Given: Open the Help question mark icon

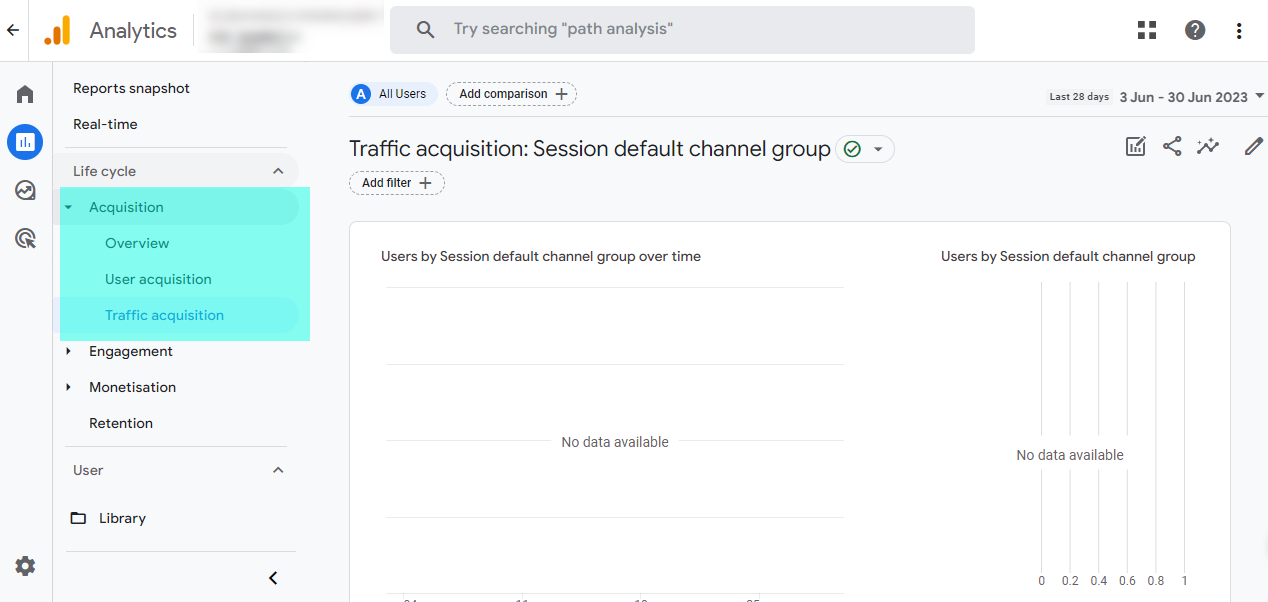Looking at the screenshot, I should [1195, 30].
